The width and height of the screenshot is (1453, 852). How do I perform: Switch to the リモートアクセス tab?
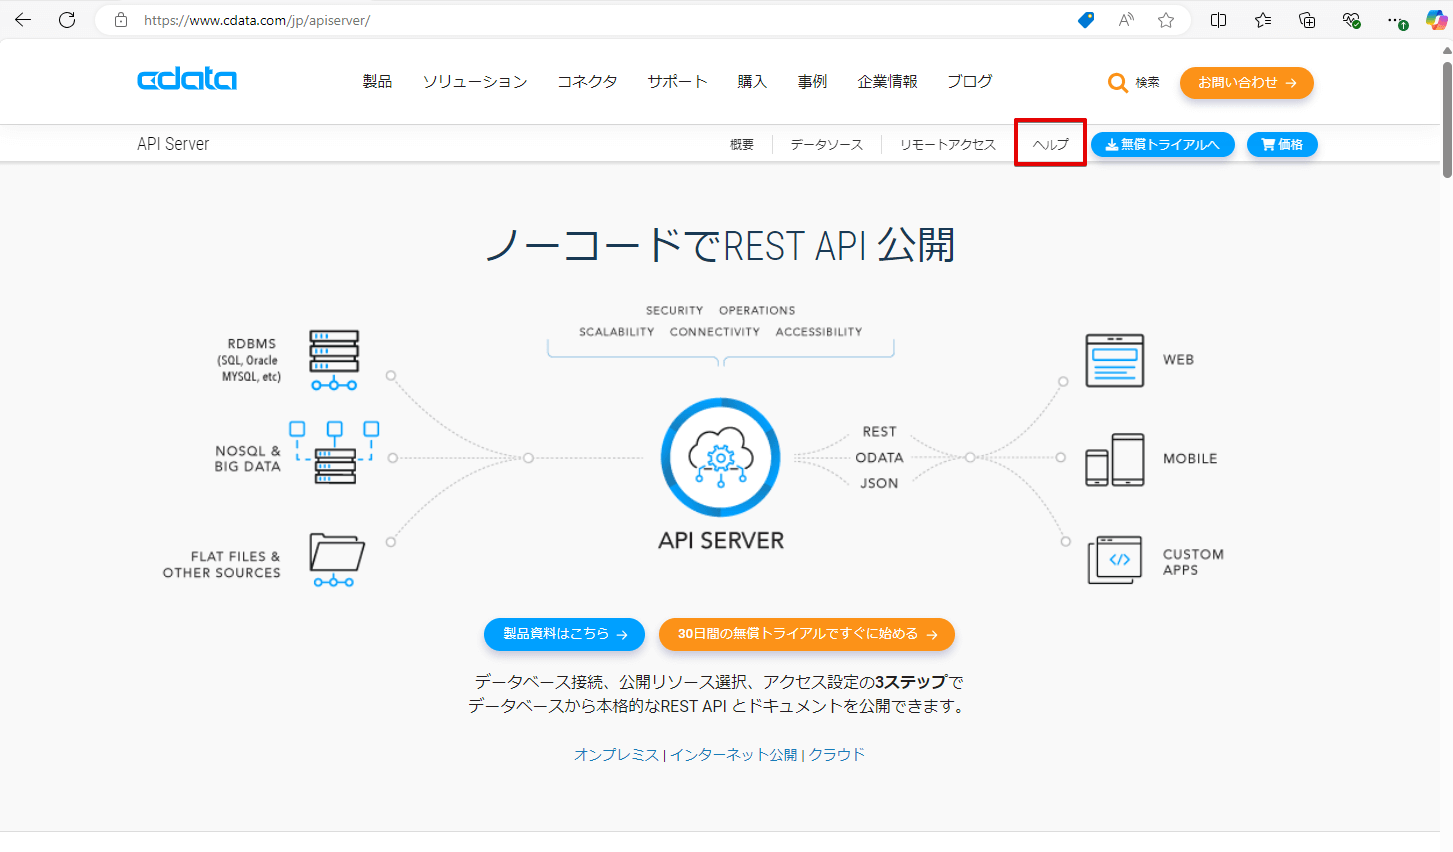(948, 145)
